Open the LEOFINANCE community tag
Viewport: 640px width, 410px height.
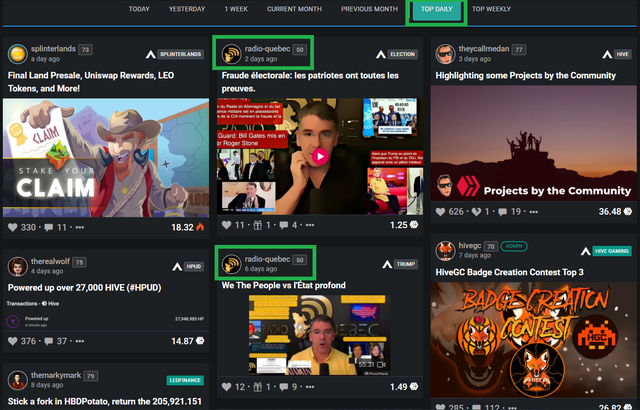pos(185,380)
